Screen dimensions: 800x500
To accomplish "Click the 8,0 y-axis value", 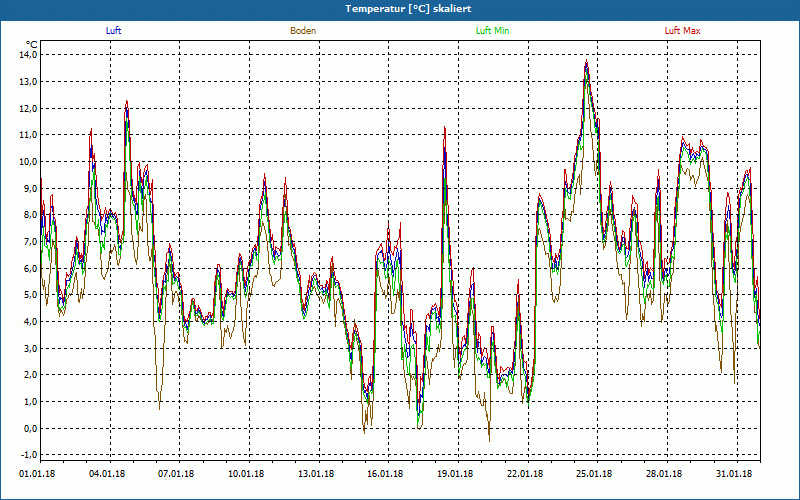I will tap(30, 215).
